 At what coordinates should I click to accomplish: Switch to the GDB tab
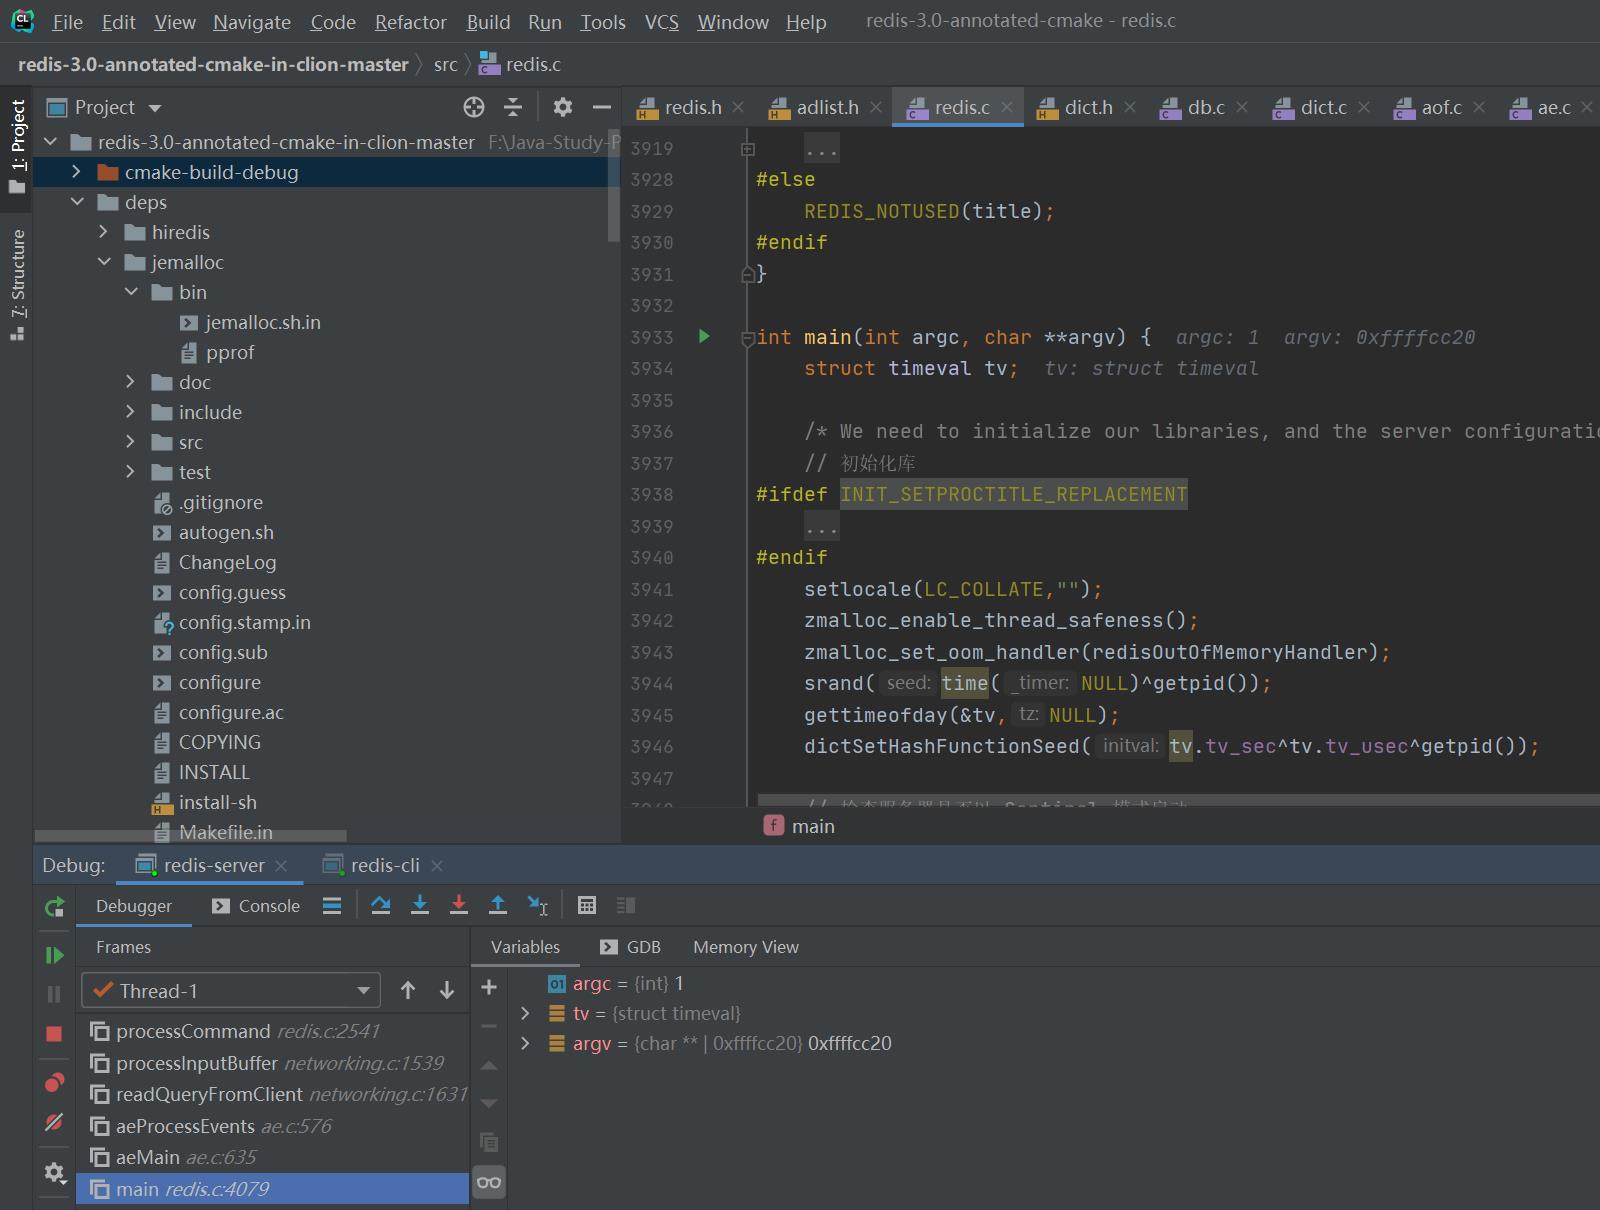coord(630,947)
